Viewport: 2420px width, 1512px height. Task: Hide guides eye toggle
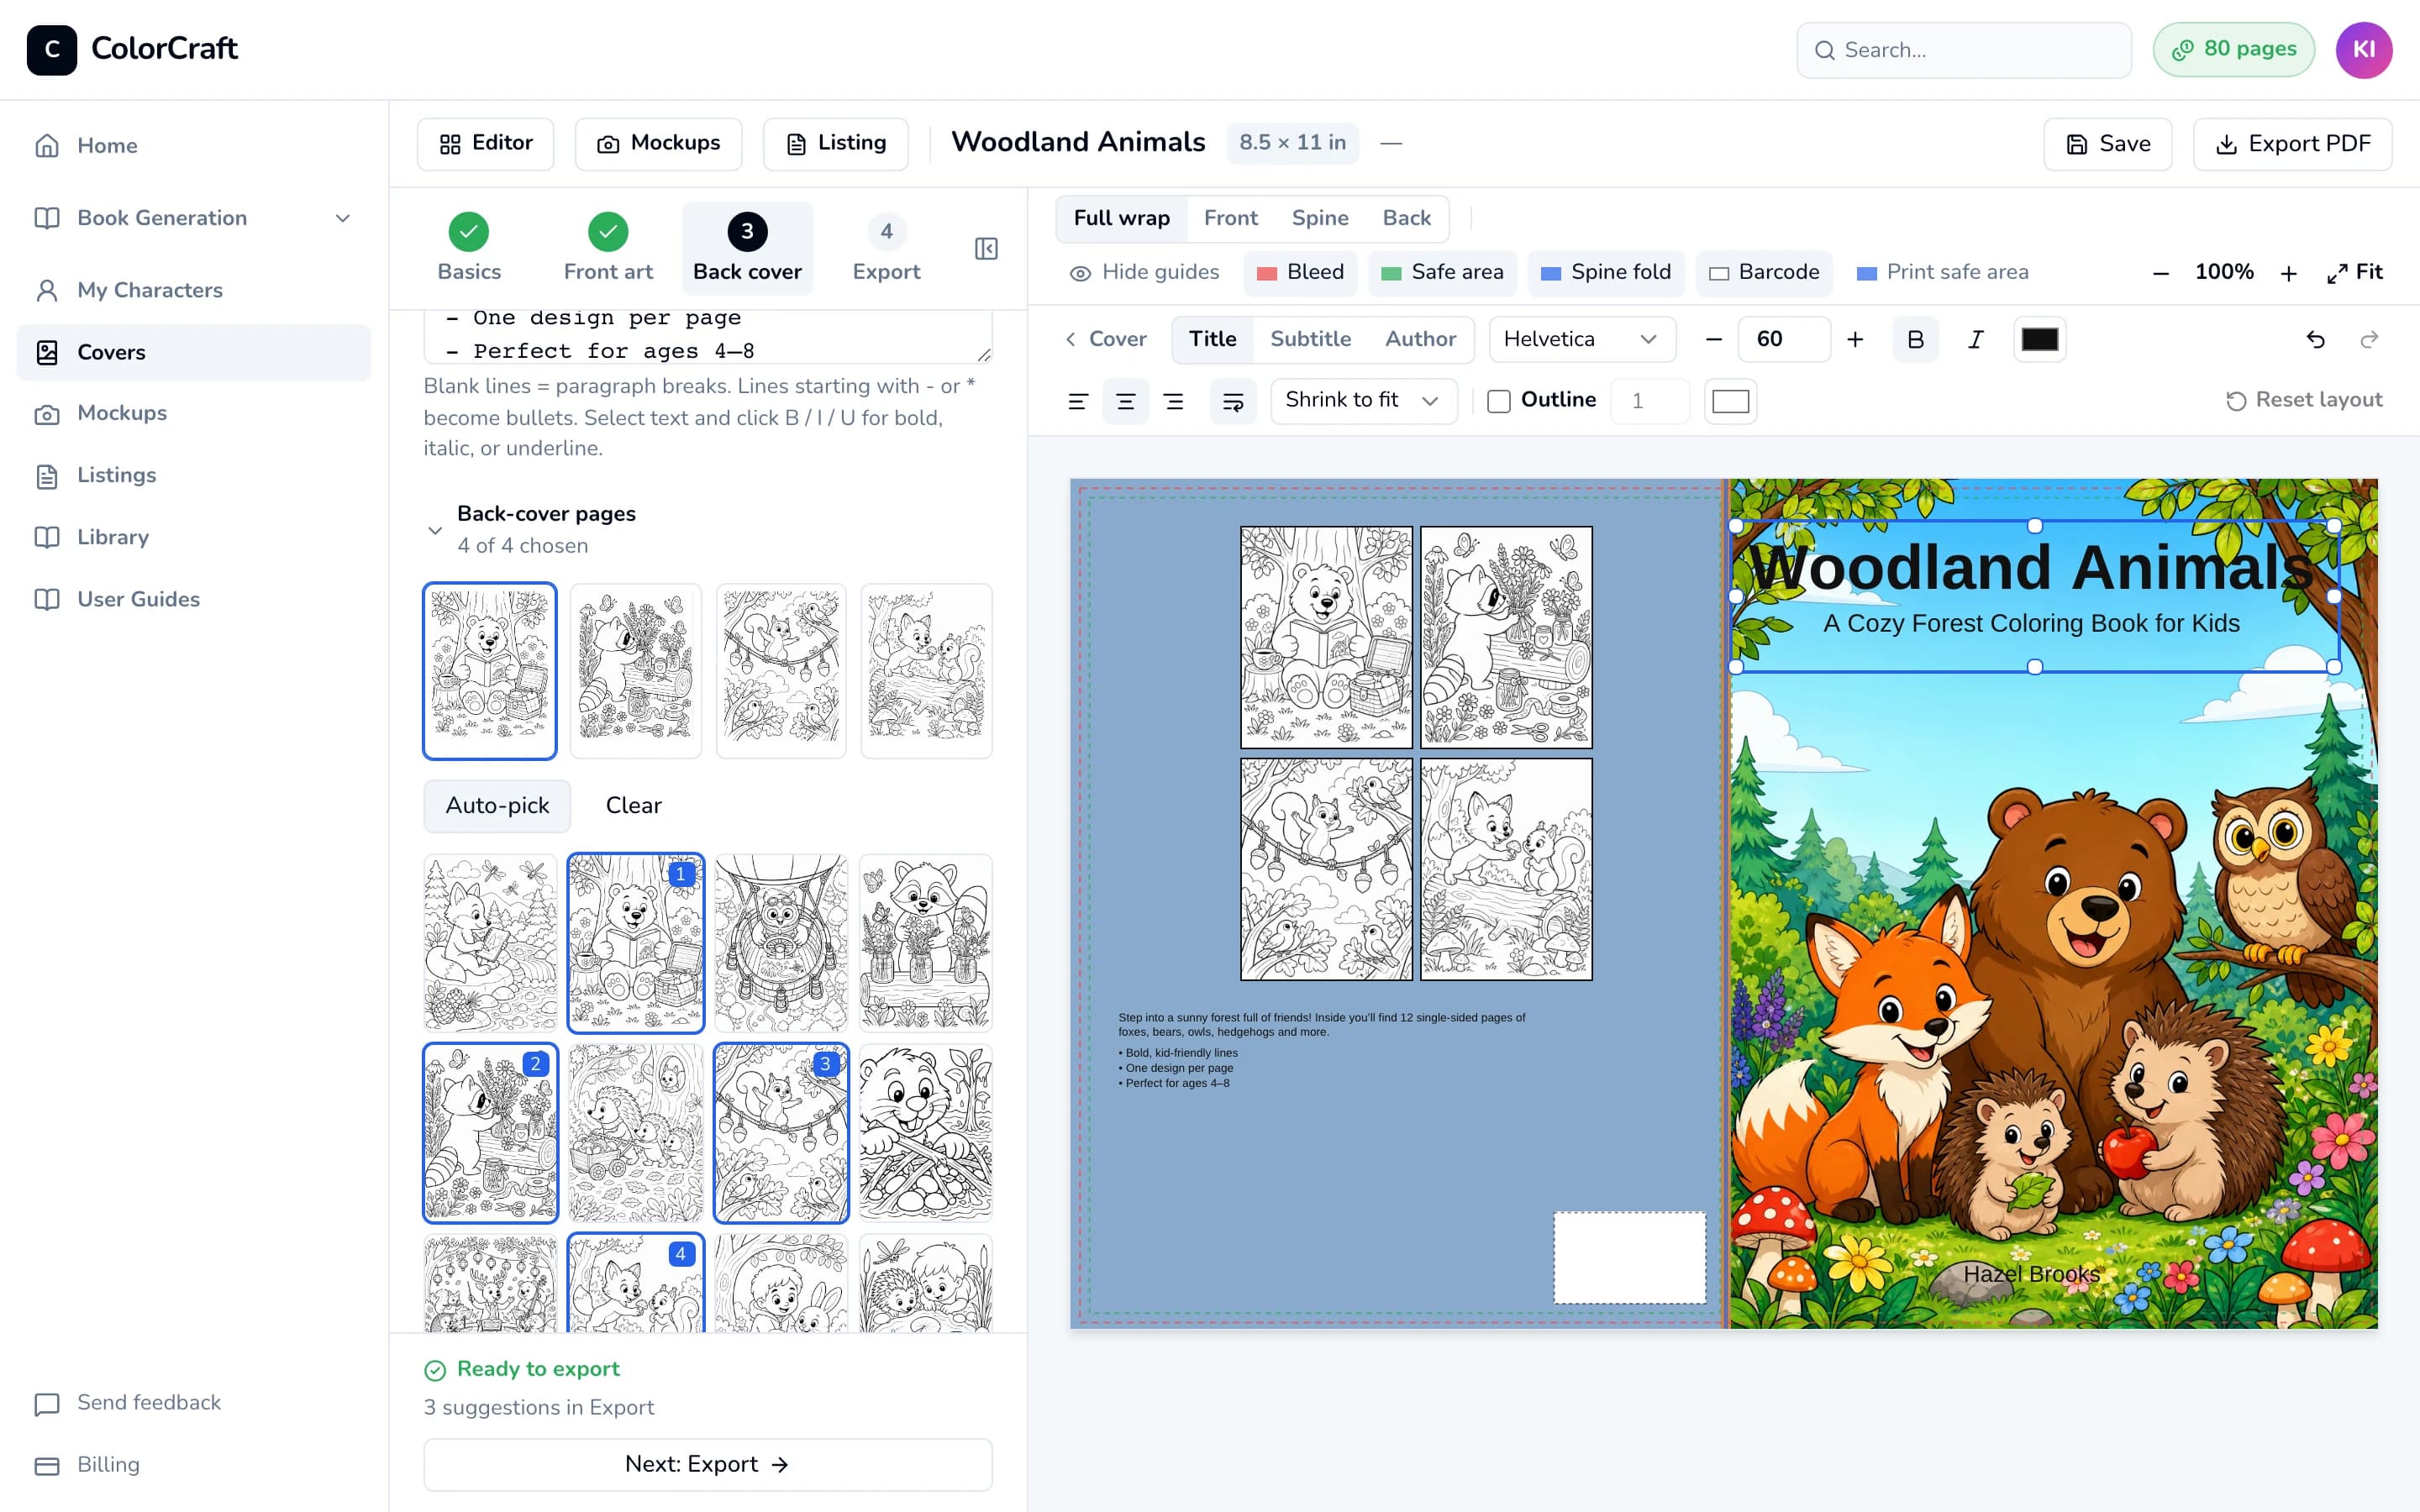pos(1144,272)
